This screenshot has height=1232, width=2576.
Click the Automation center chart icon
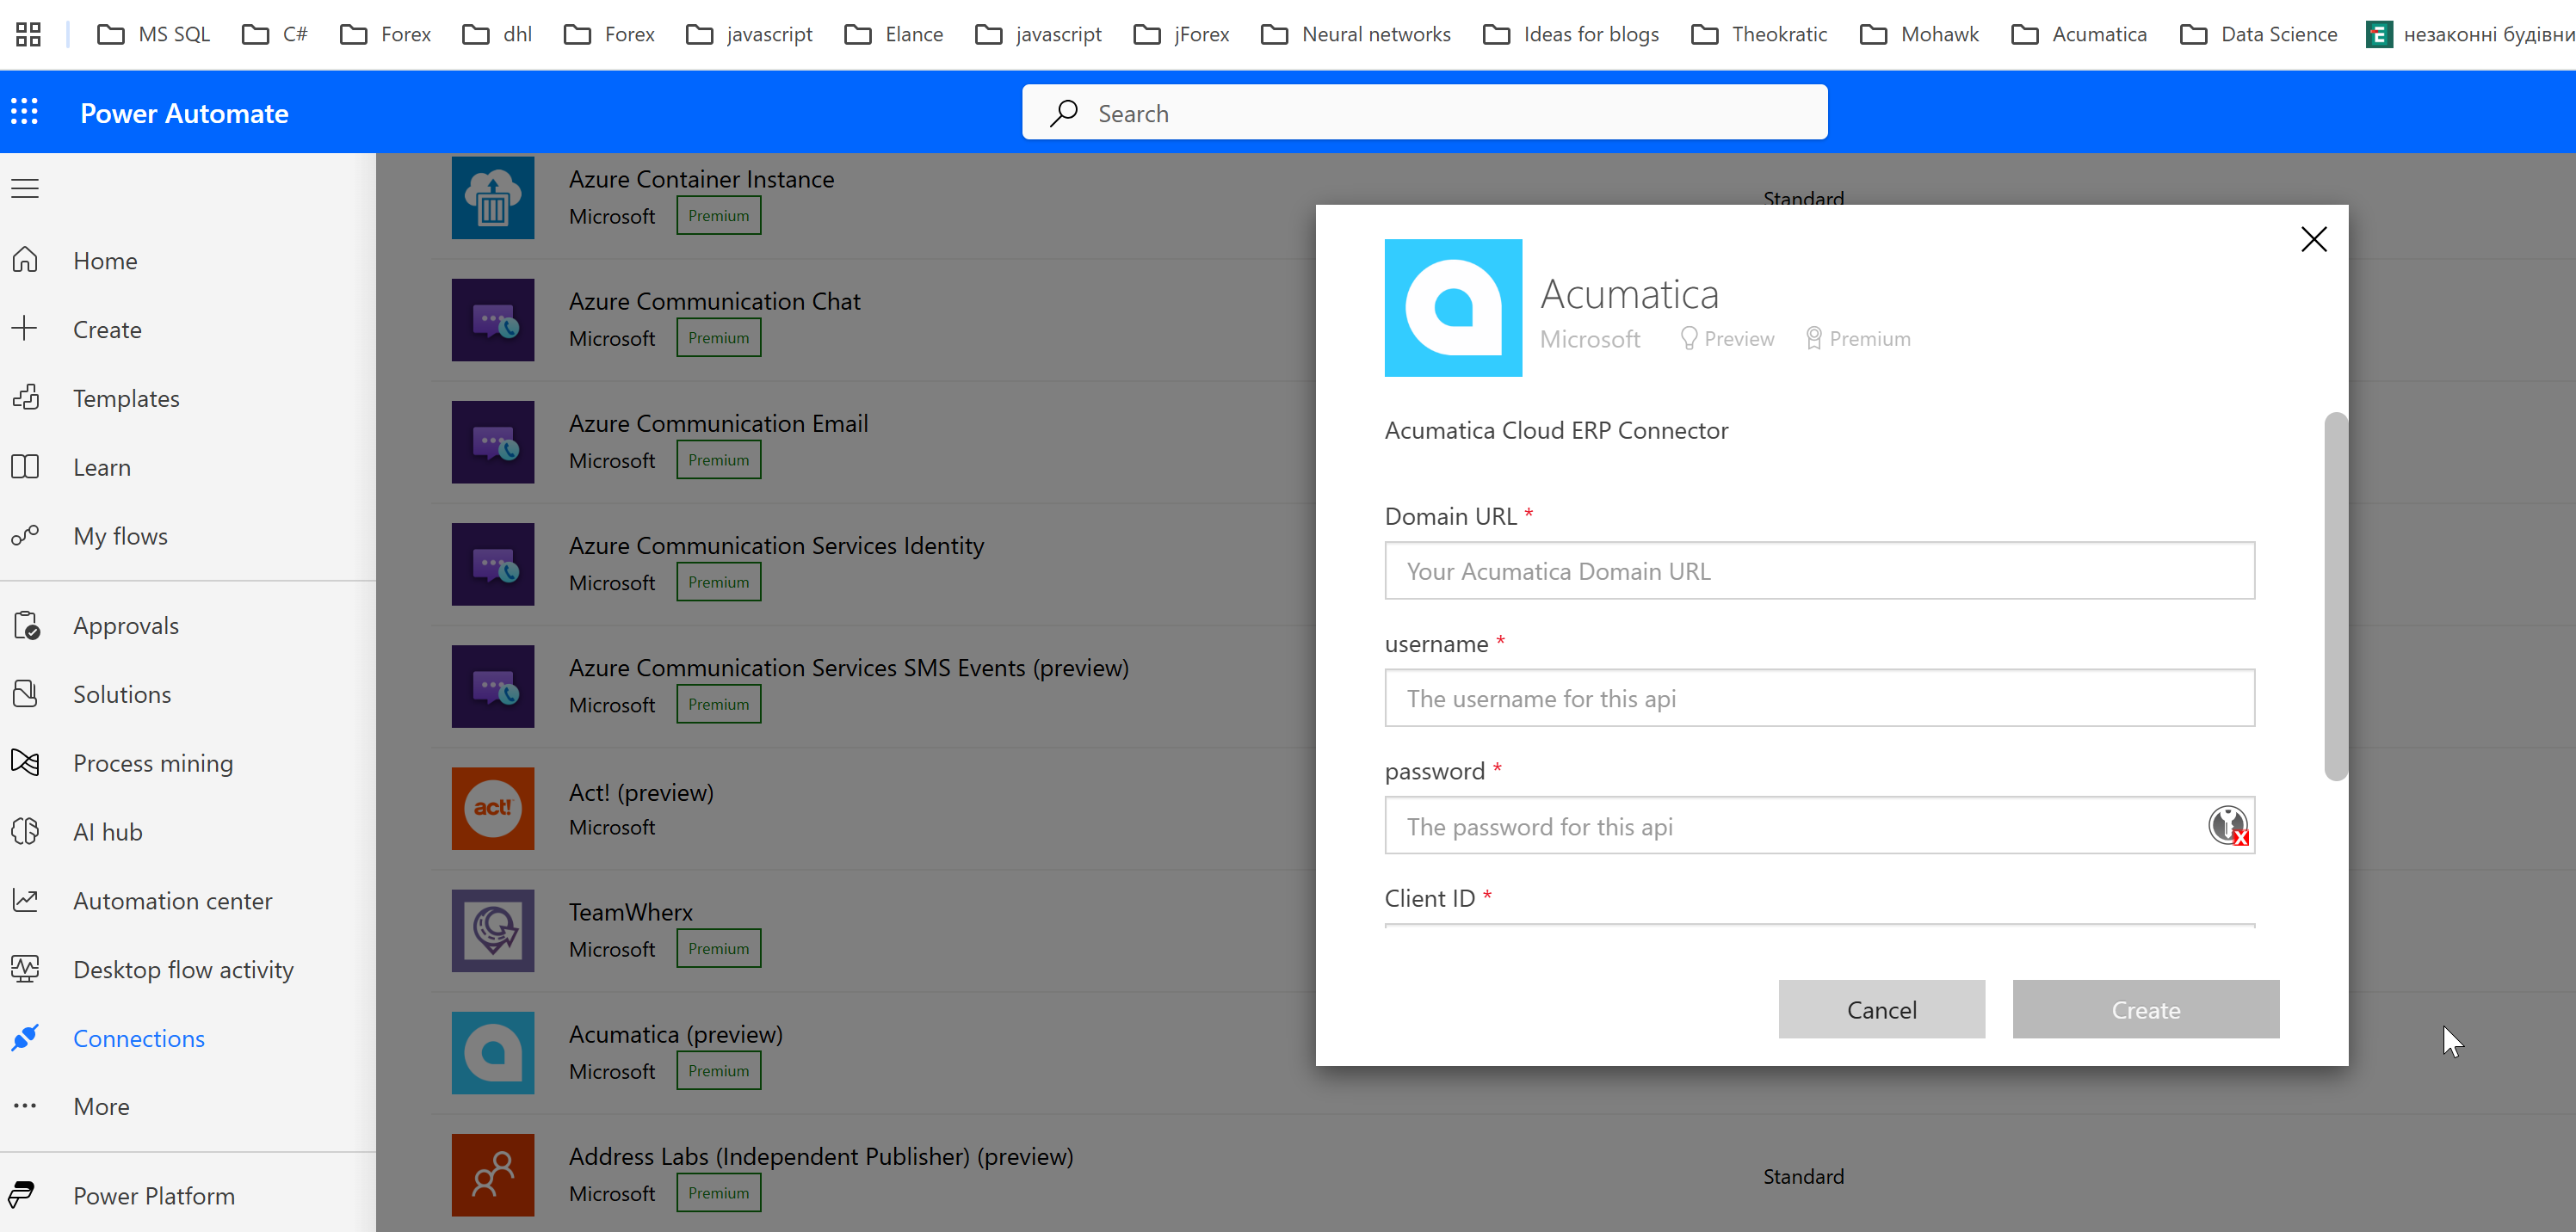[x=25, y=901]
